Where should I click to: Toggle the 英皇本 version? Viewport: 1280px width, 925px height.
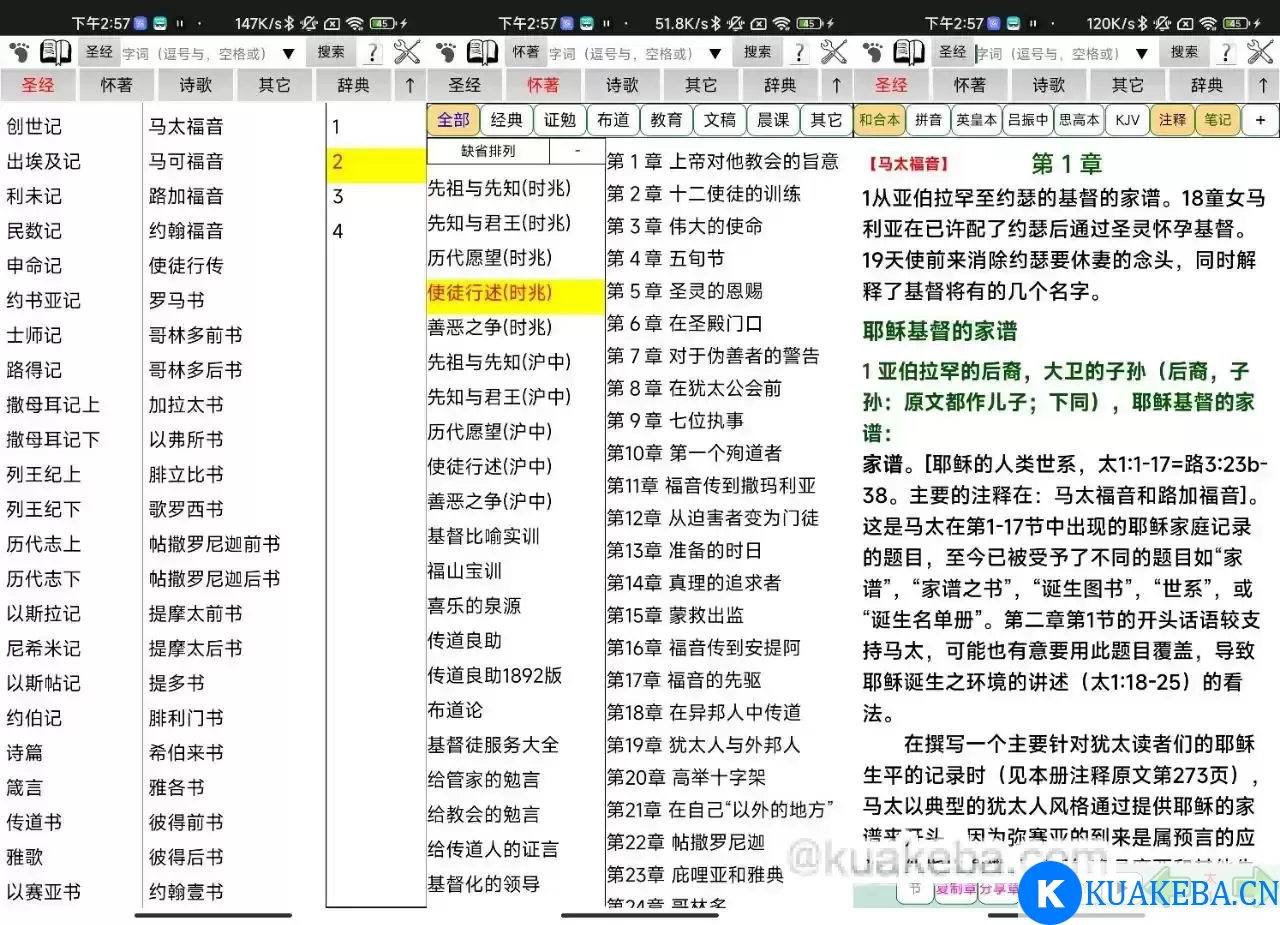(x=976, y=120)
